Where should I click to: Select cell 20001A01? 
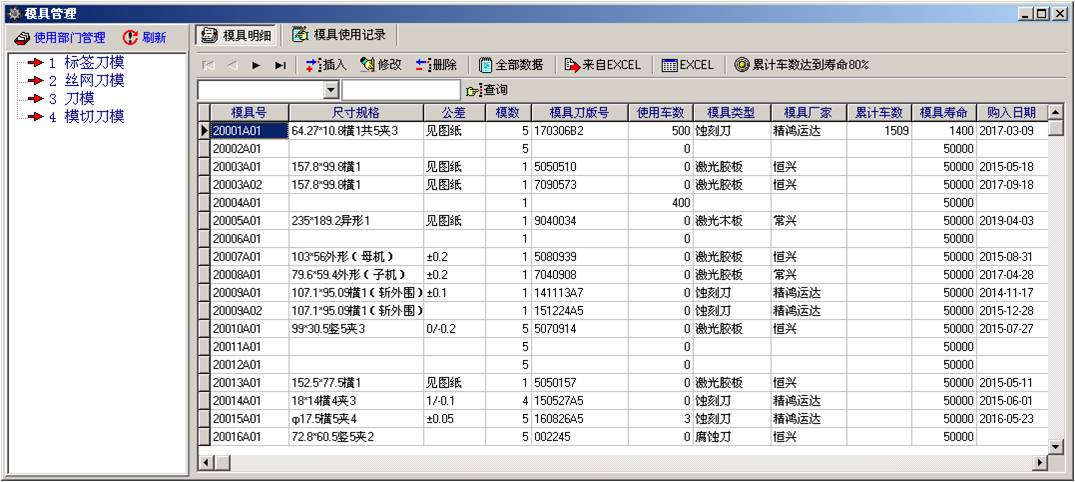(249, 130)
